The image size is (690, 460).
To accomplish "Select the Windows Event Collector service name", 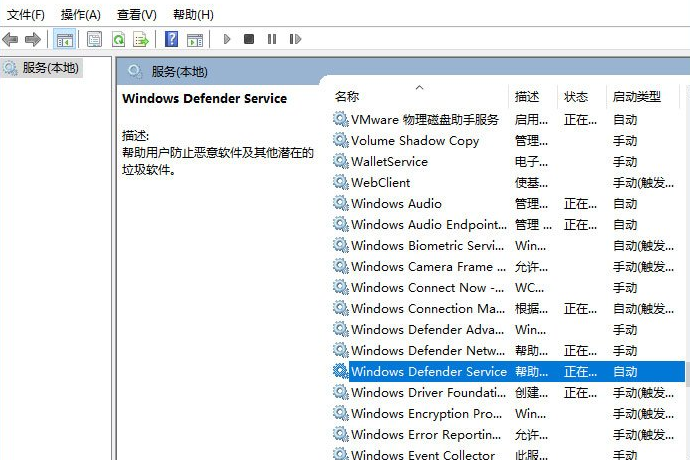I will point(423,454).
